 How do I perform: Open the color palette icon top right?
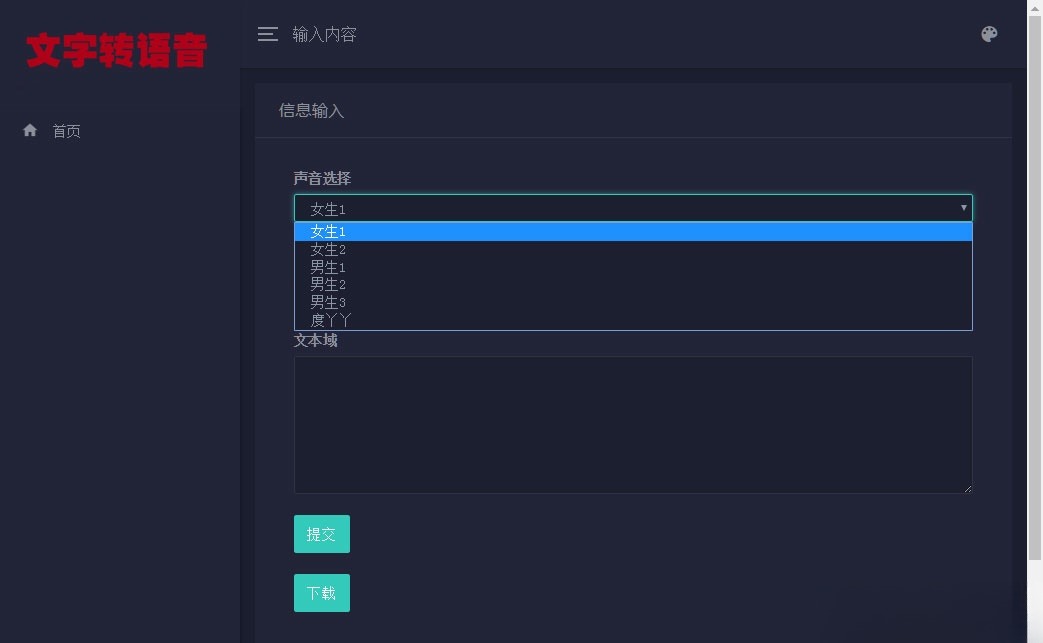point(989,33)
